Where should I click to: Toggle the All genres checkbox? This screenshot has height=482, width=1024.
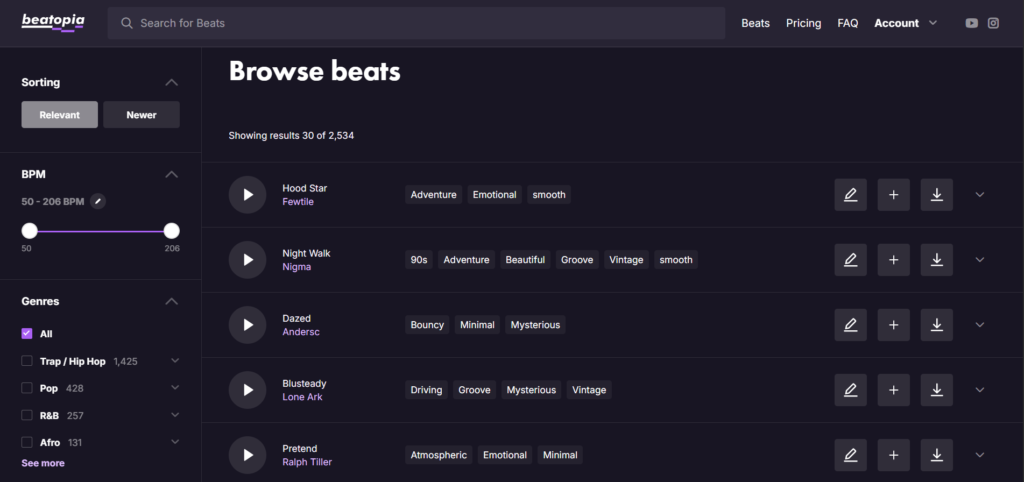[x=27, y=334]
